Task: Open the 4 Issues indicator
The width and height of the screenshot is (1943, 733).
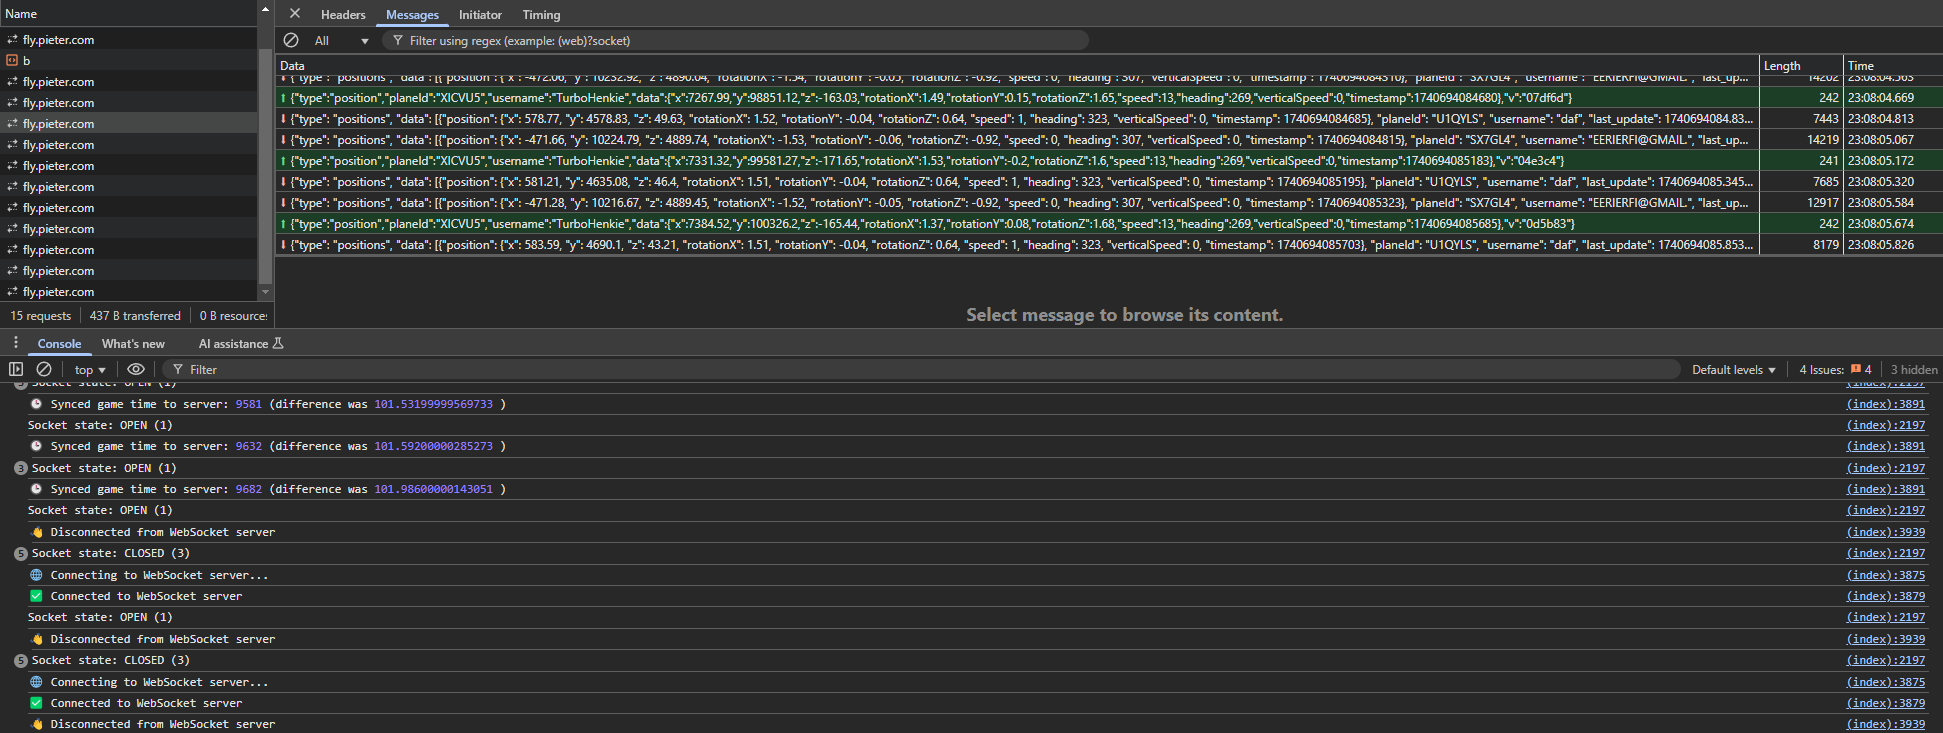Action: (x=1835, y=370)
